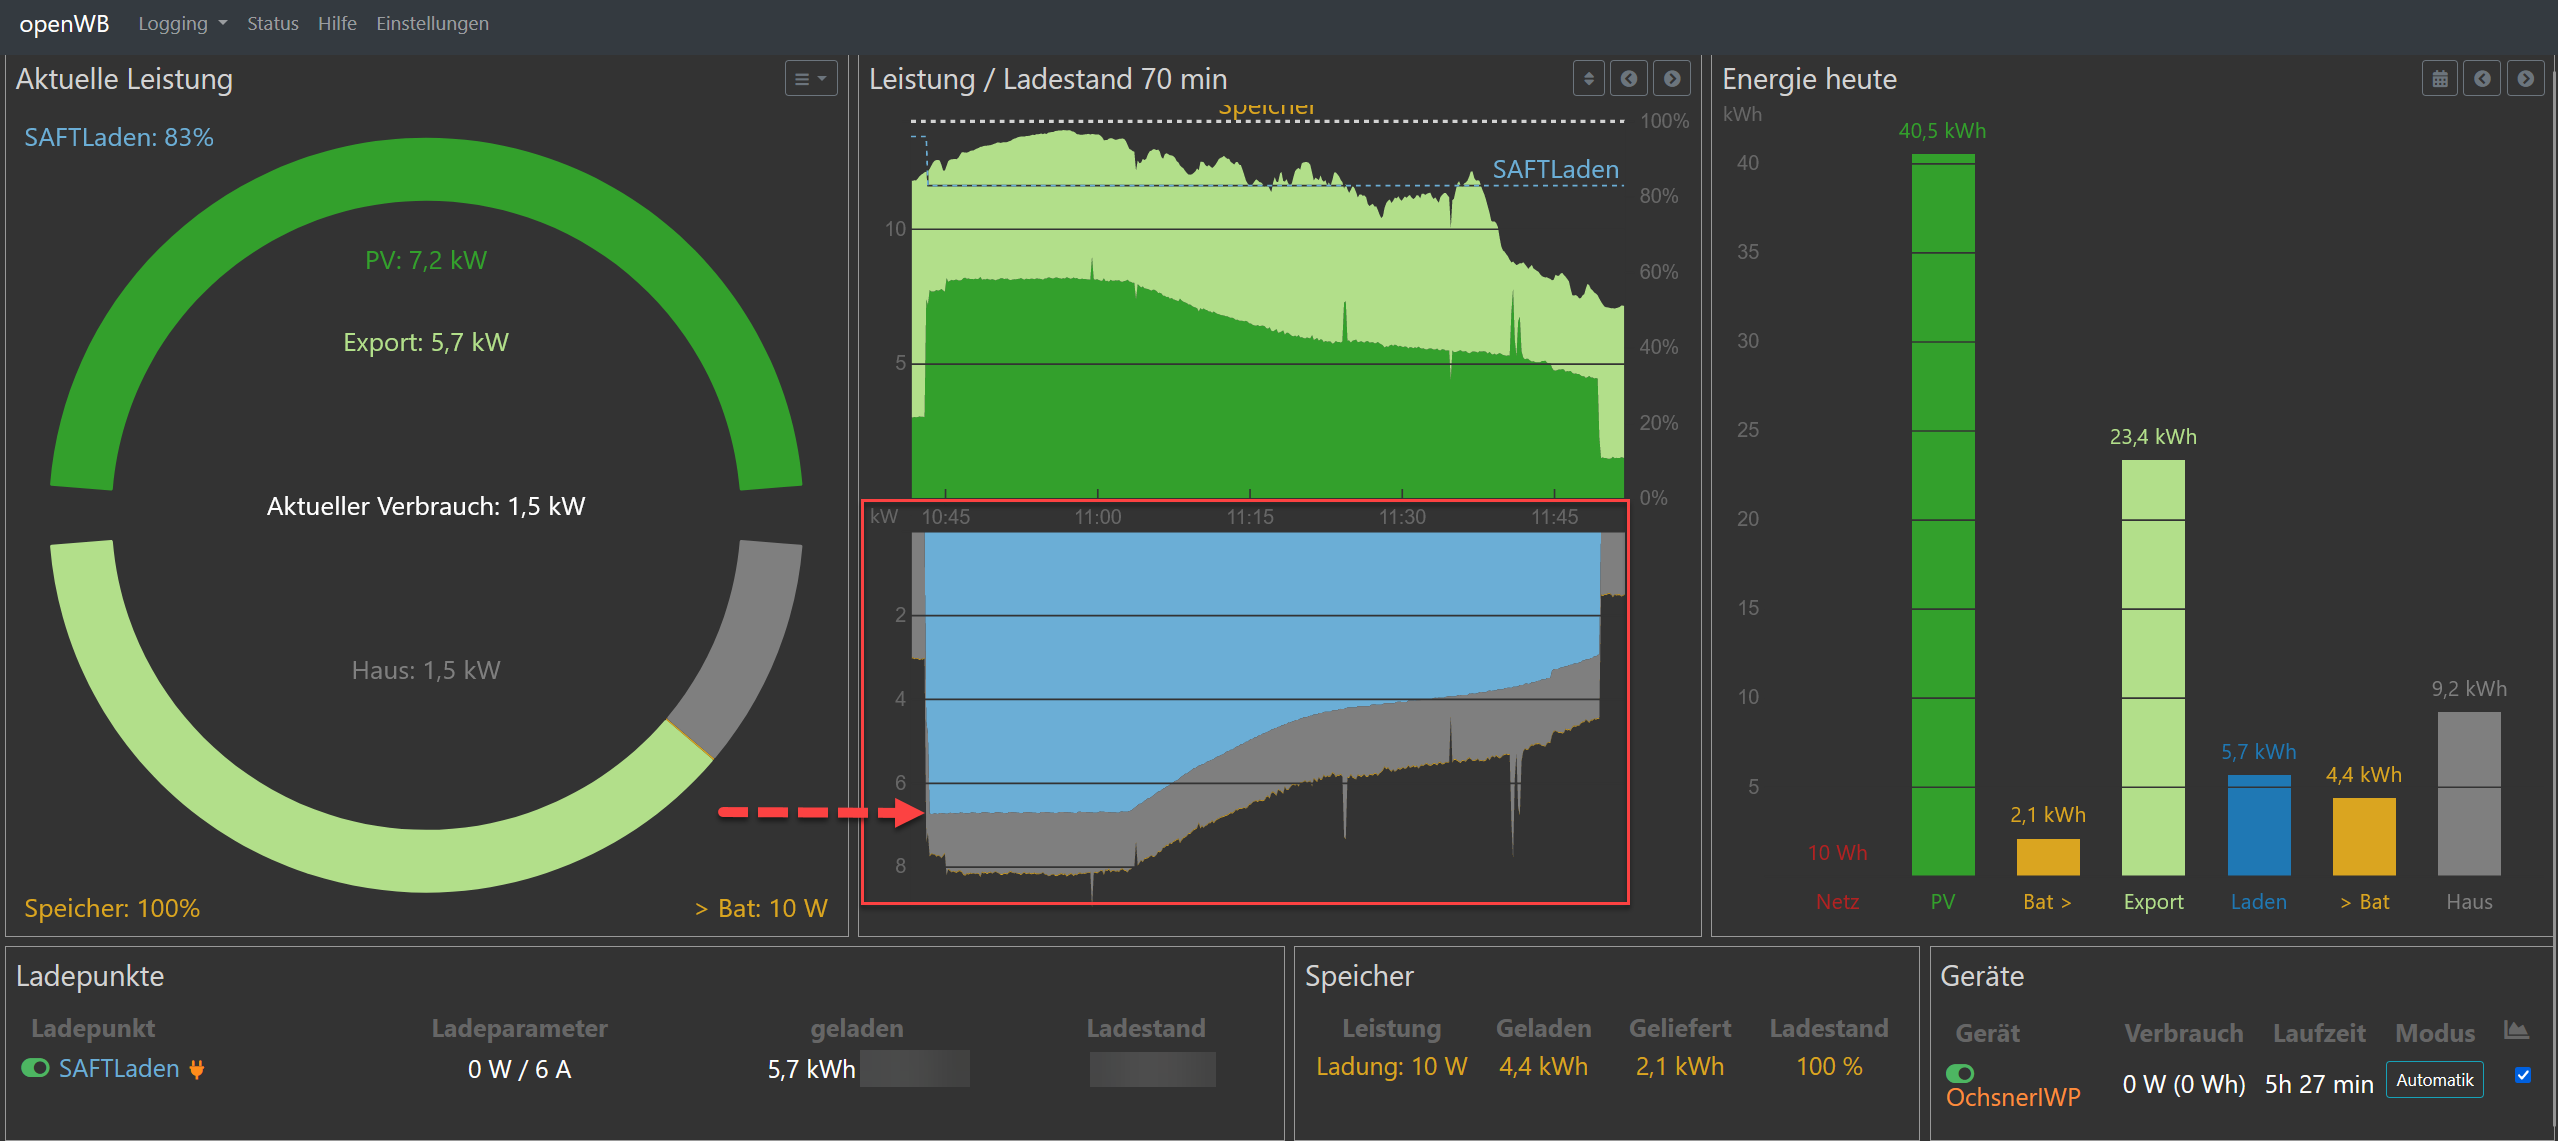Click the PV bar in energy chart

(1942, 515)
